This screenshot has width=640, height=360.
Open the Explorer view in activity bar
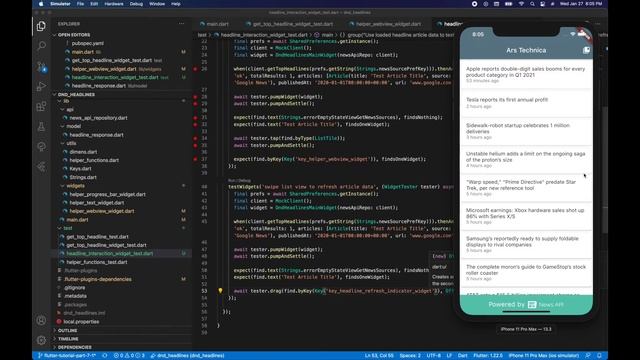[41, 26]
